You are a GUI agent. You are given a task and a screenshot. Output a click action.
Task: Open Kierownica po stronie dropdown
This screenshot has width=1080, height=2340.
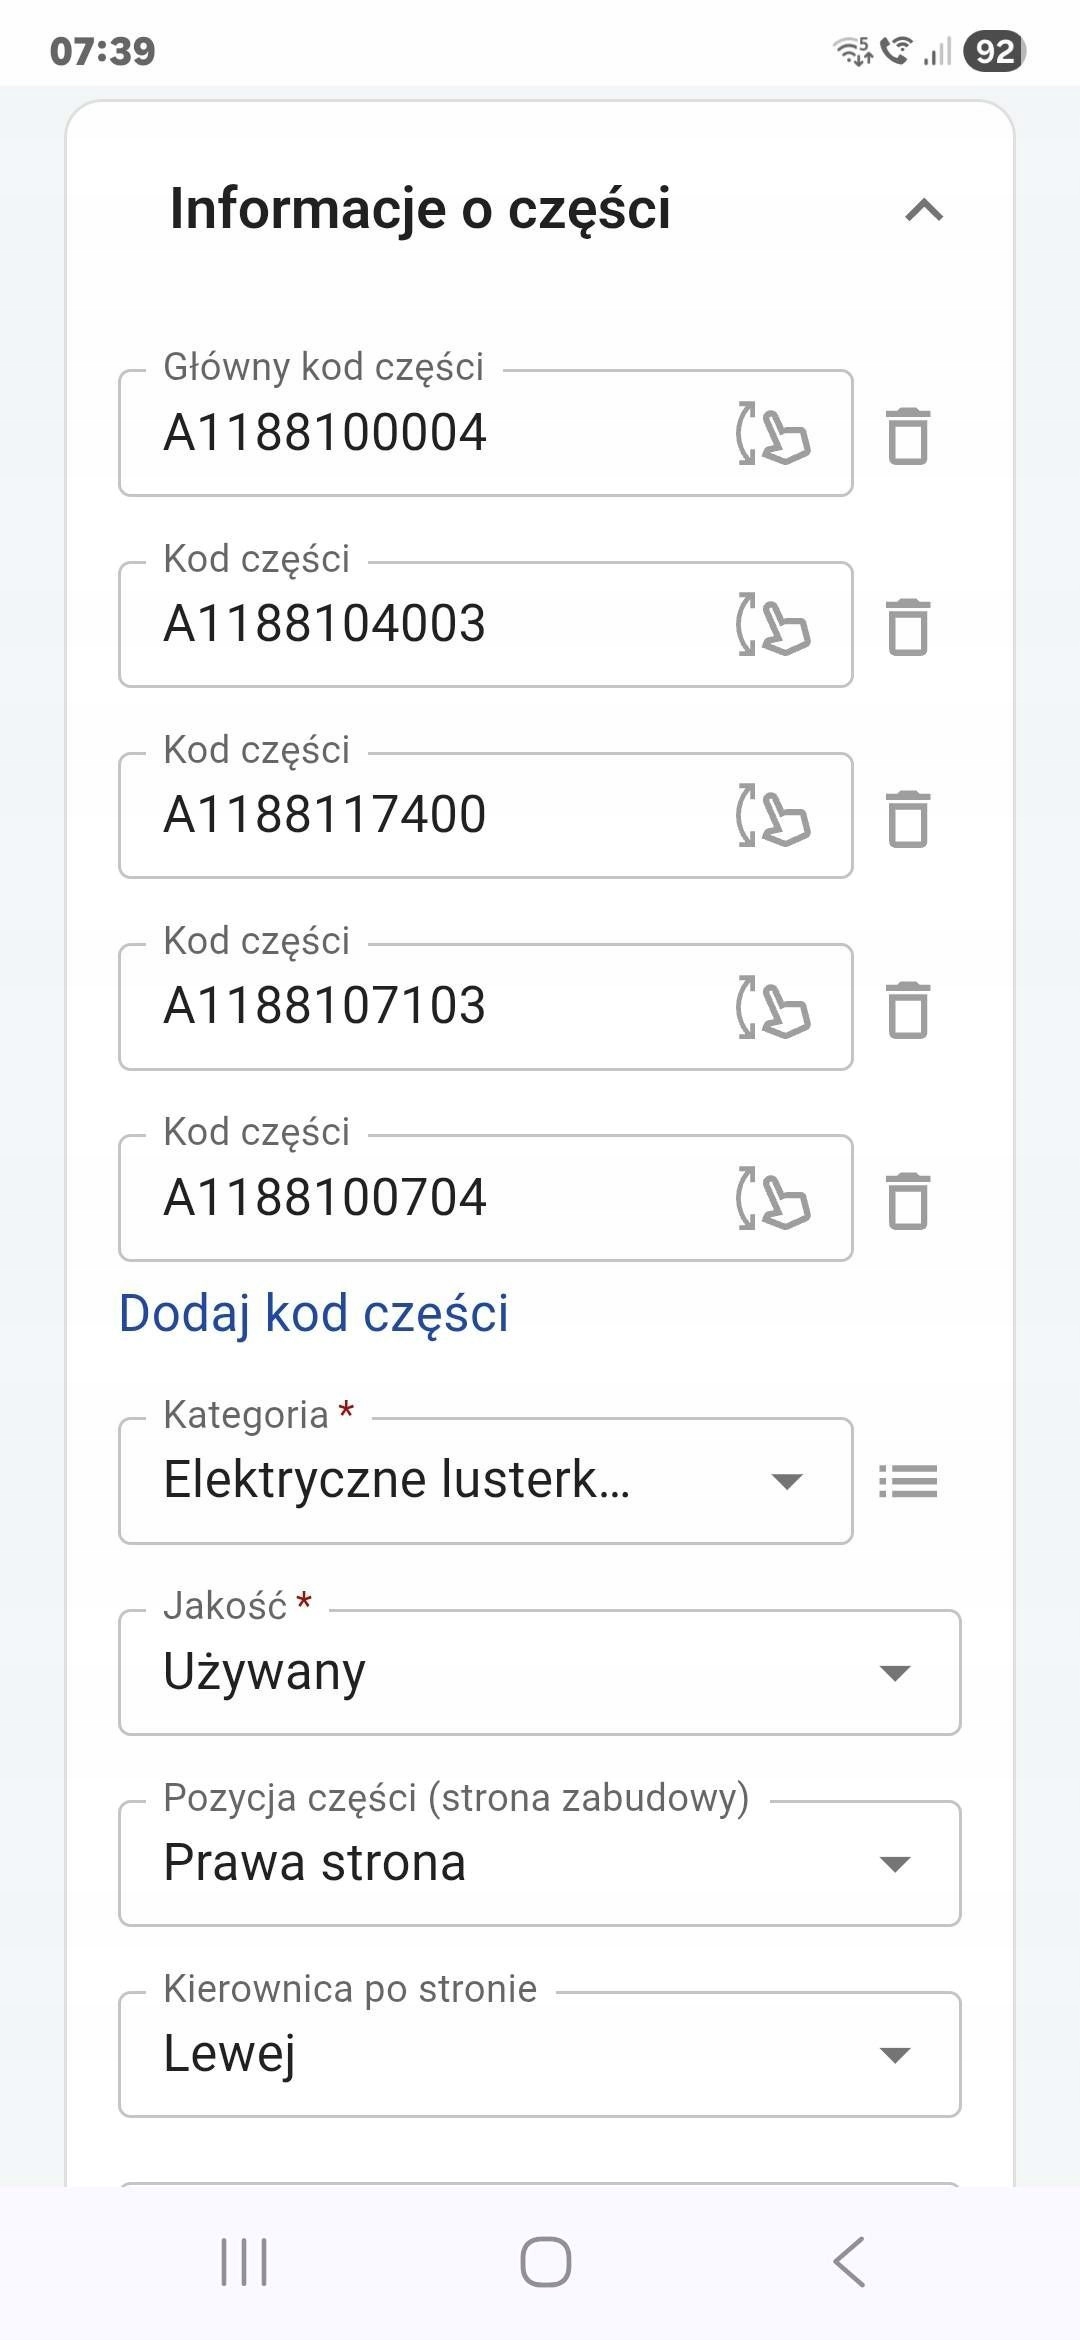tap(540, 2054)
